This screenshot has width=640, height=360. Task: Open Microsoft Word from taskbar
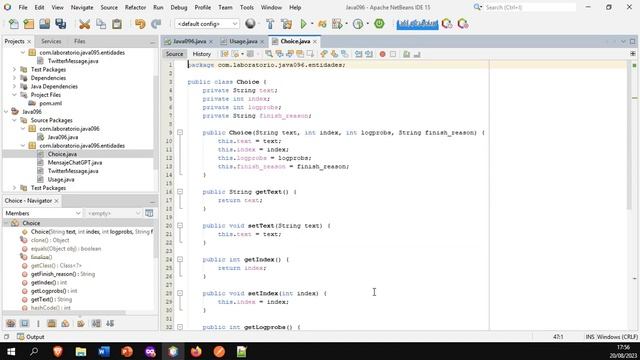click(104, 351)
